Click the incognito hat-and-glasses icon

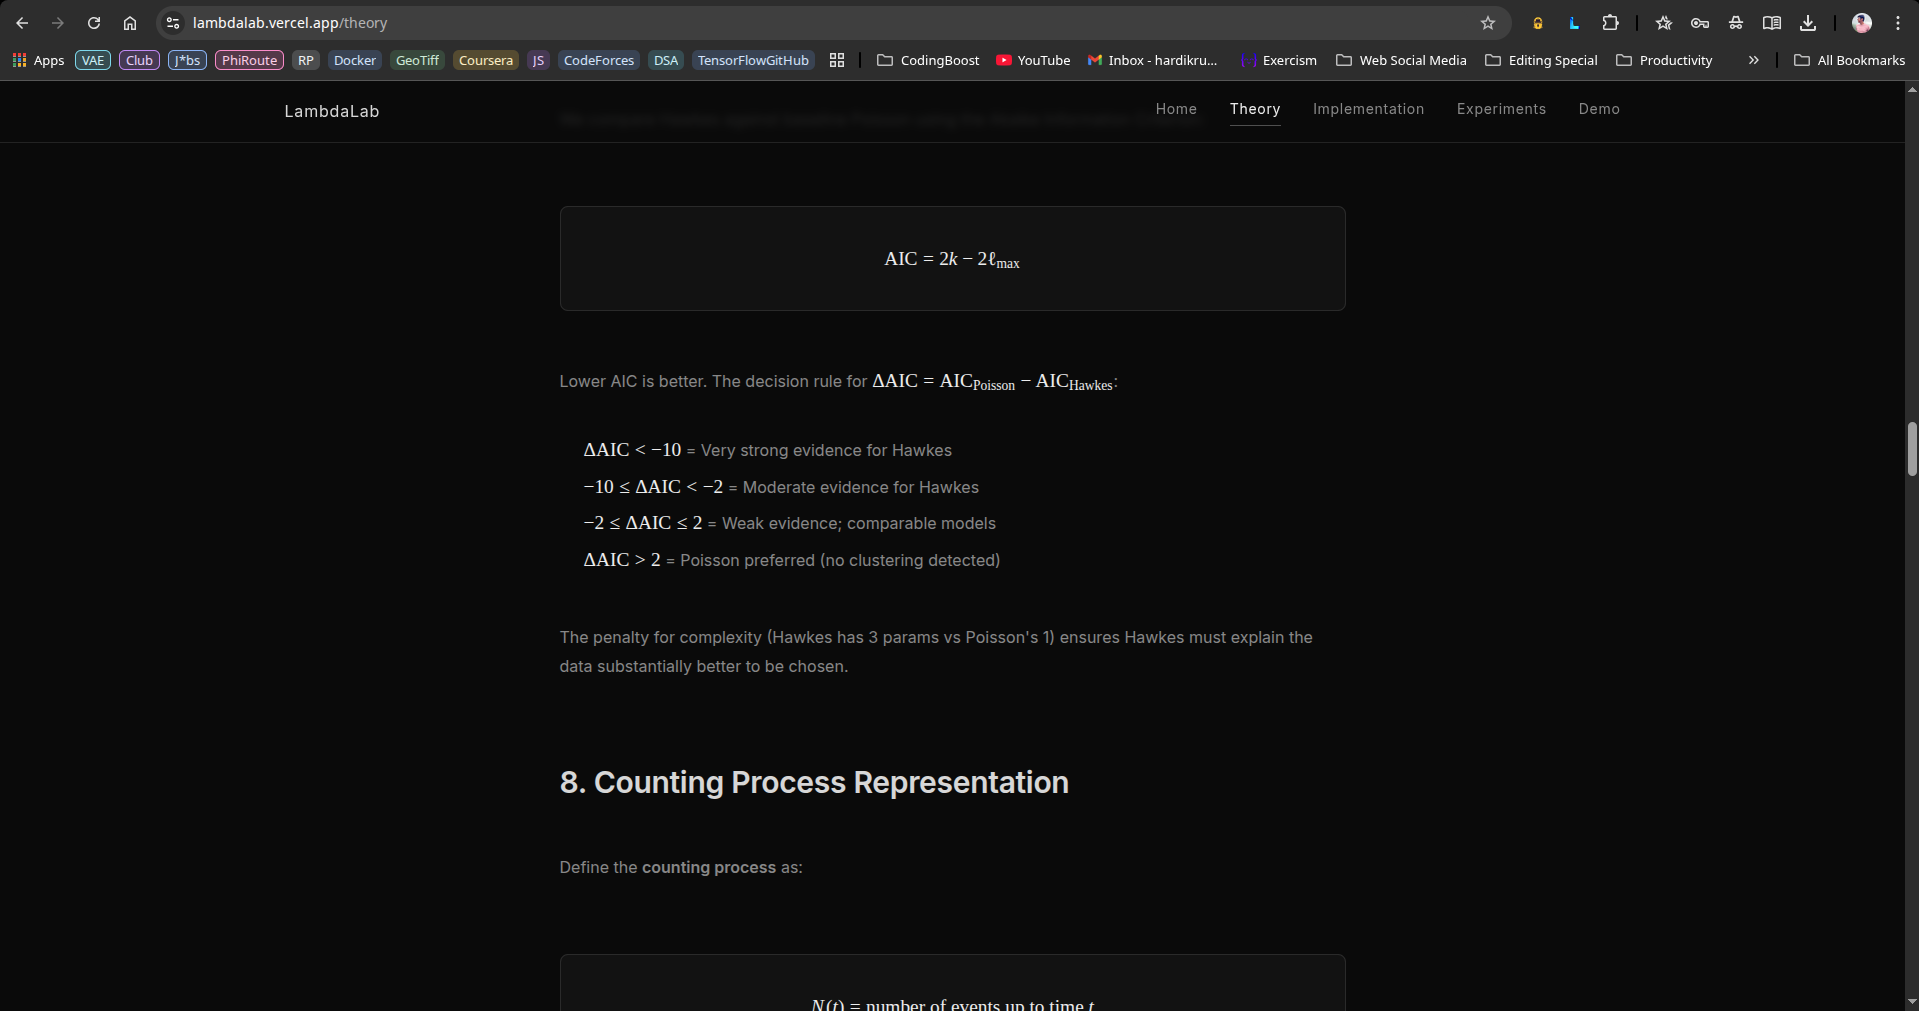click(x=1736, y=23)
